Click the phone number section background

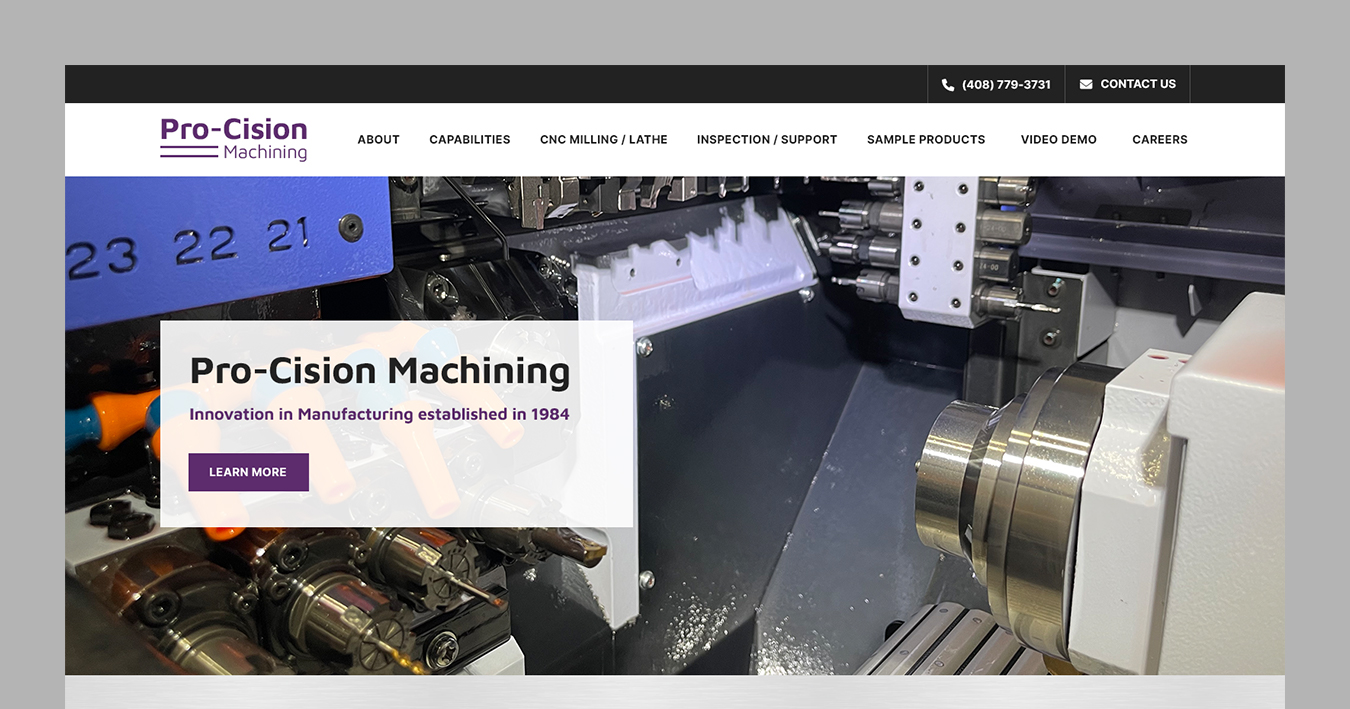[x=995, y=84]
